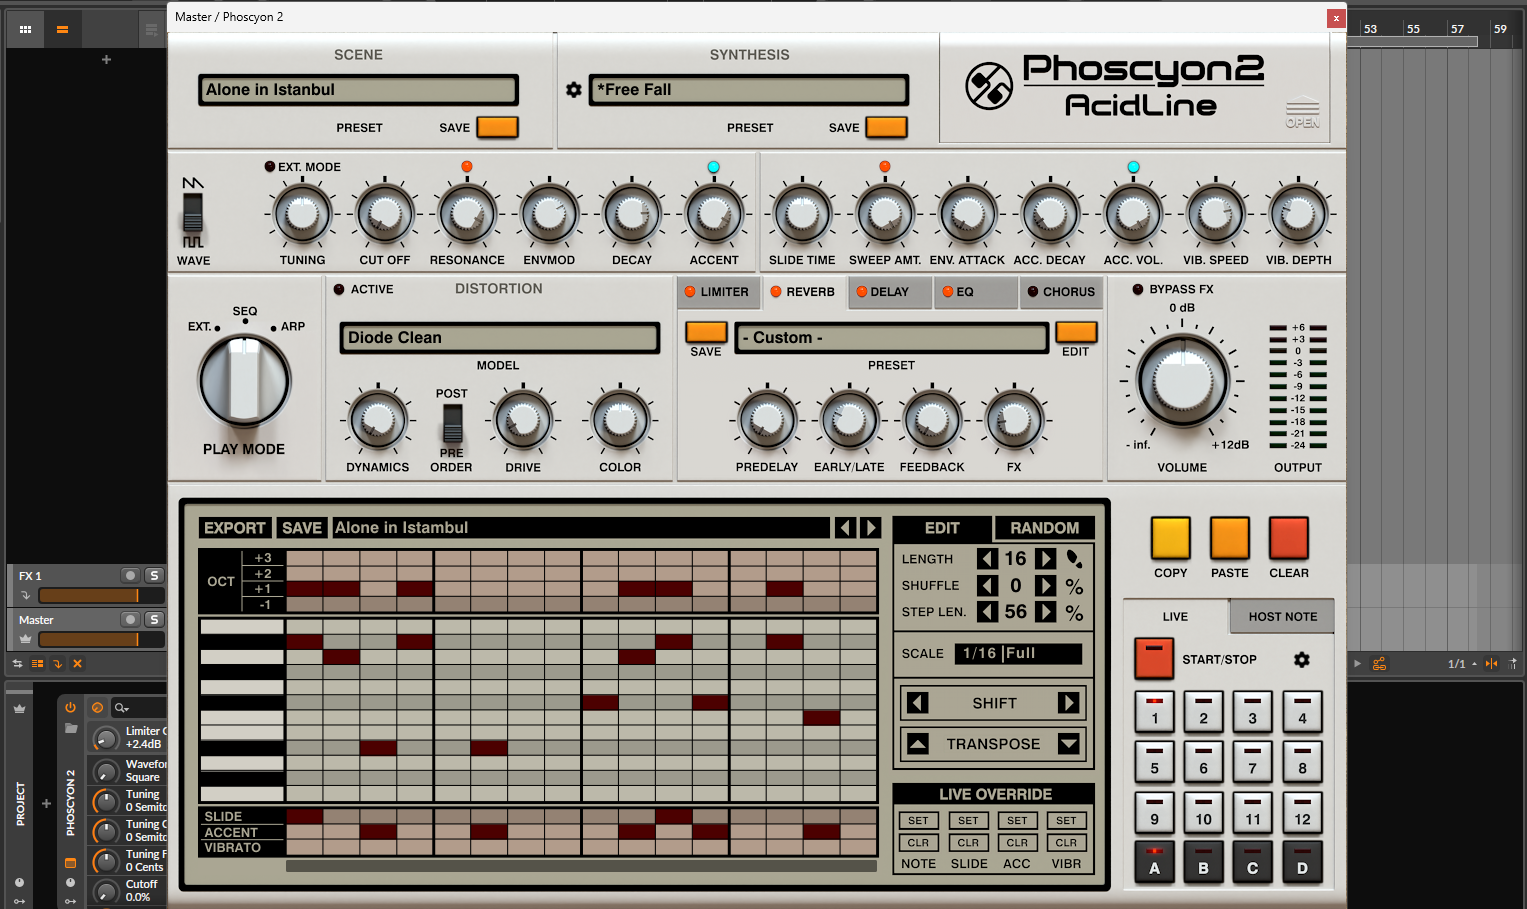Viewport: 1527px width, 909px height.
Task: Click reverb EDIT button
Action: point(1076,332)
